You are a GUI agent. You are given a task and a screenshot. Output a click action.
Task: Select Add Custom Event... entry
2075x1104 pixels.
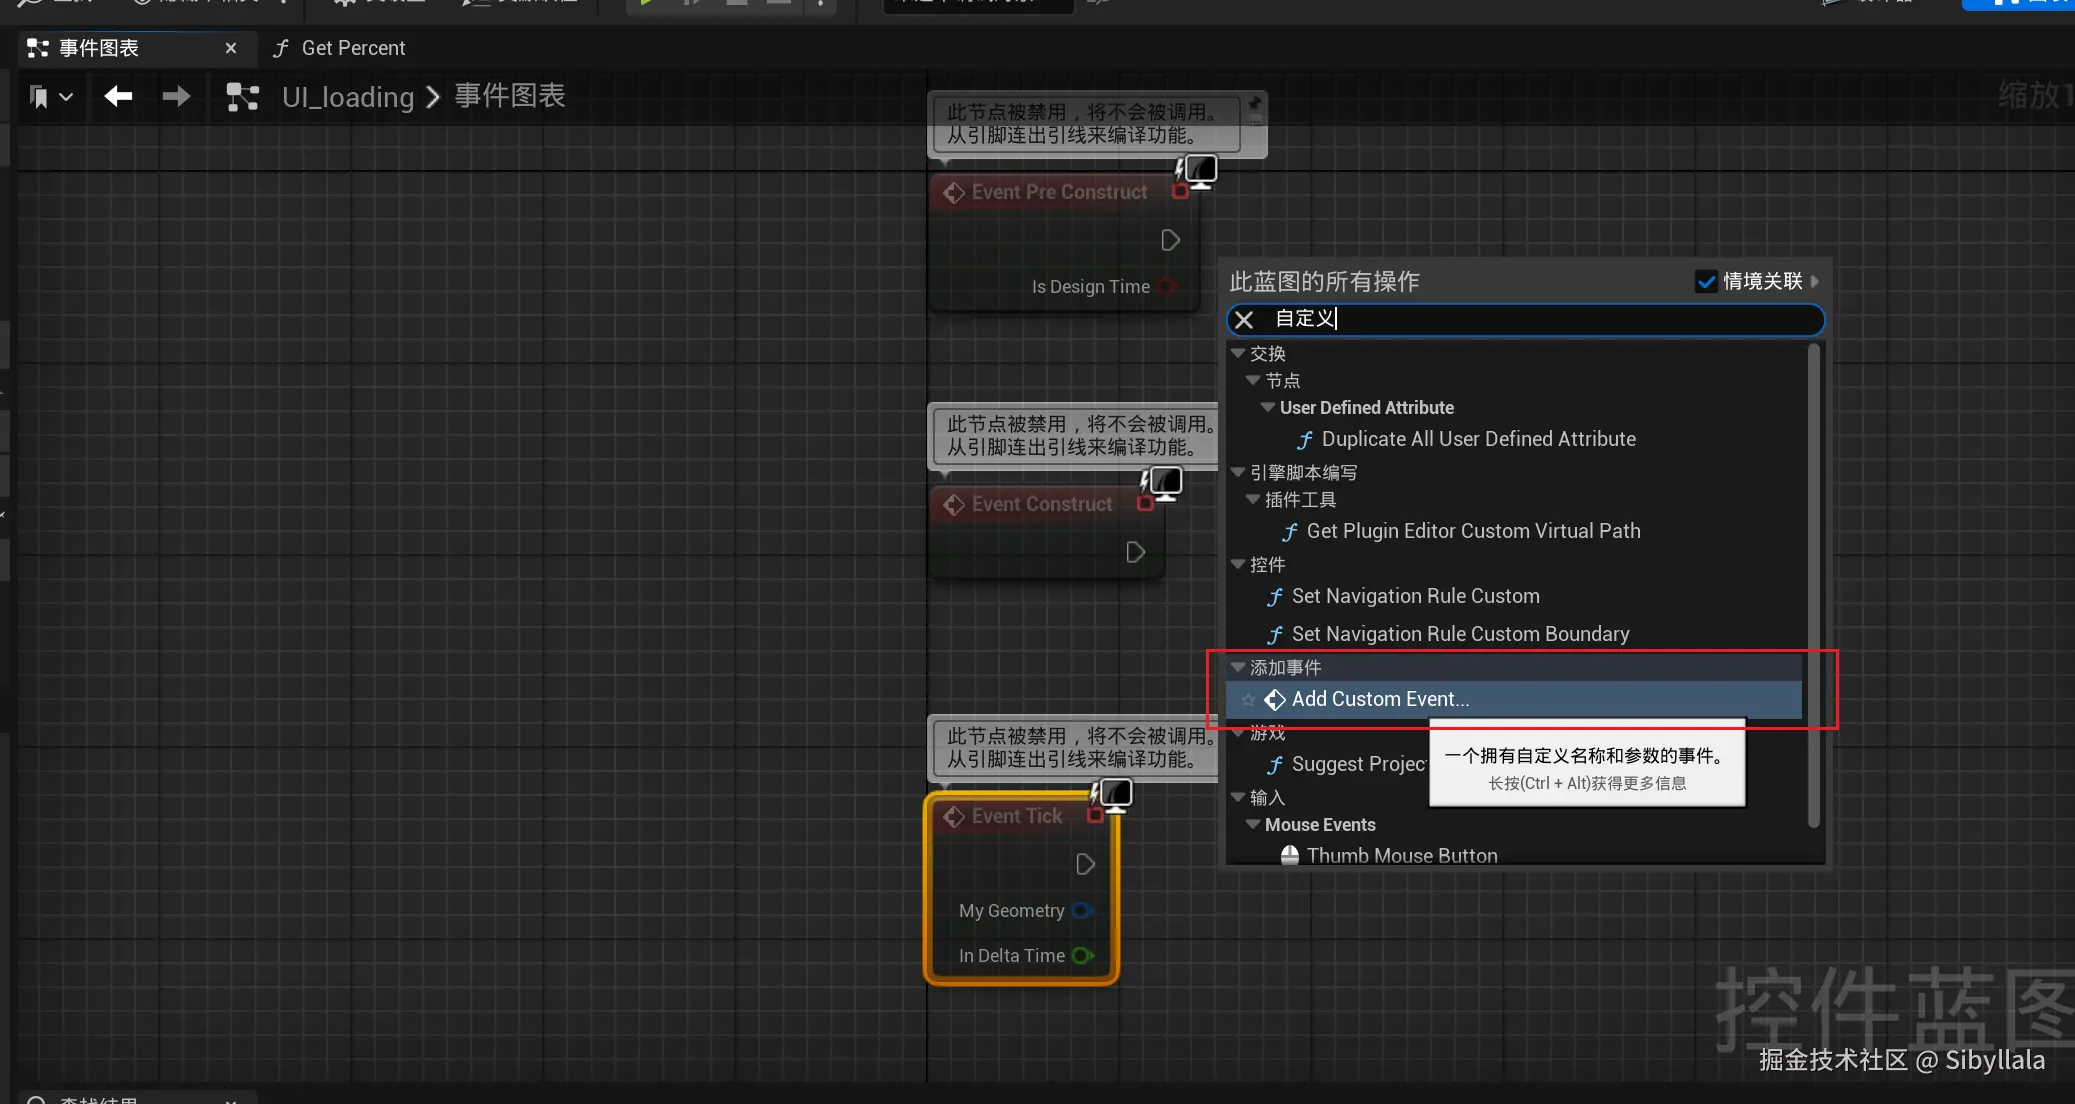tap(1380, 699)
